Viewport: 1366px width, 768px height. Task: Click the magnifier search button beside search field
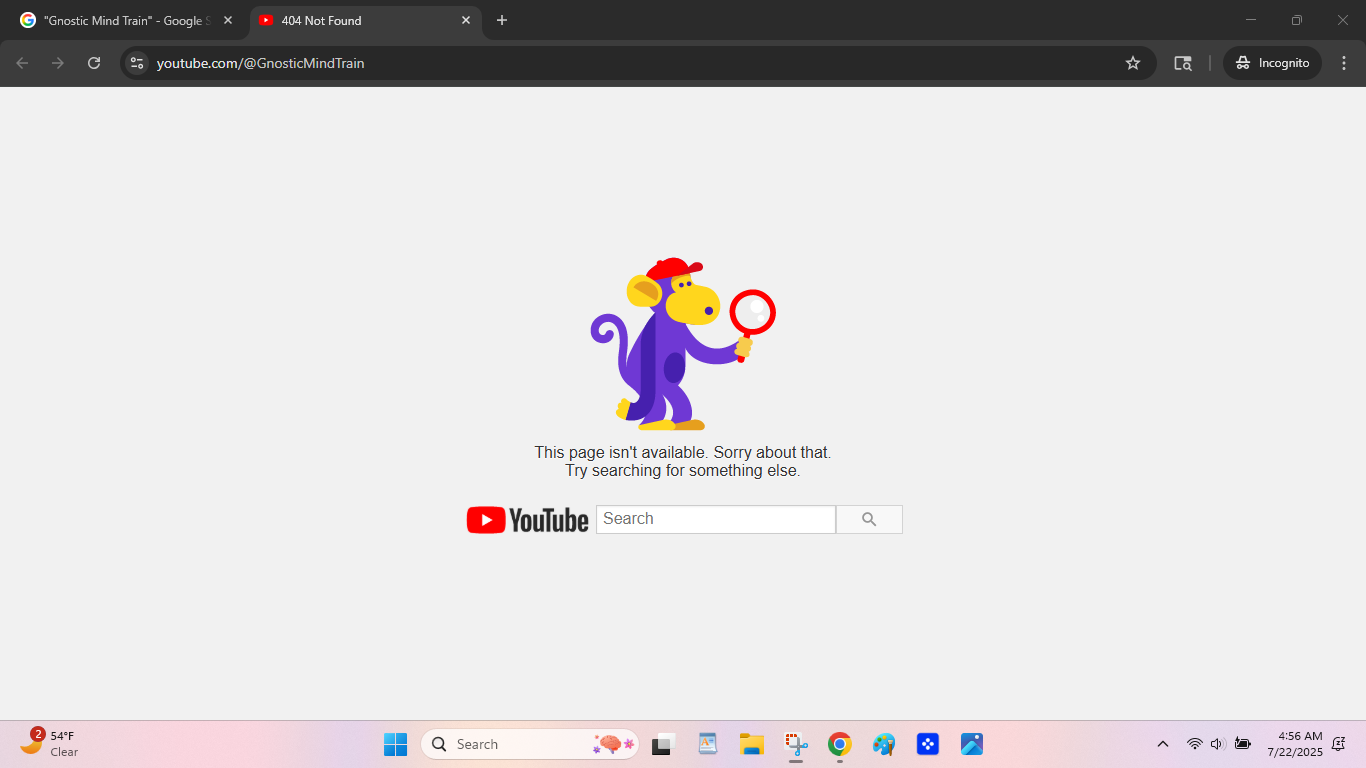pyautogui.click(x=869, y=519)
